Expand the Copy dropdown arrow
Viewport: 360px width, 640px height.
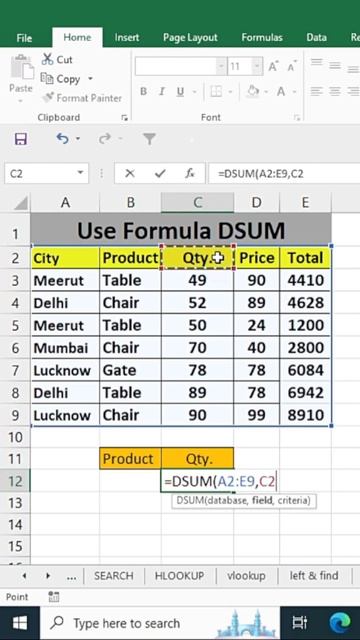pos(90,79)
